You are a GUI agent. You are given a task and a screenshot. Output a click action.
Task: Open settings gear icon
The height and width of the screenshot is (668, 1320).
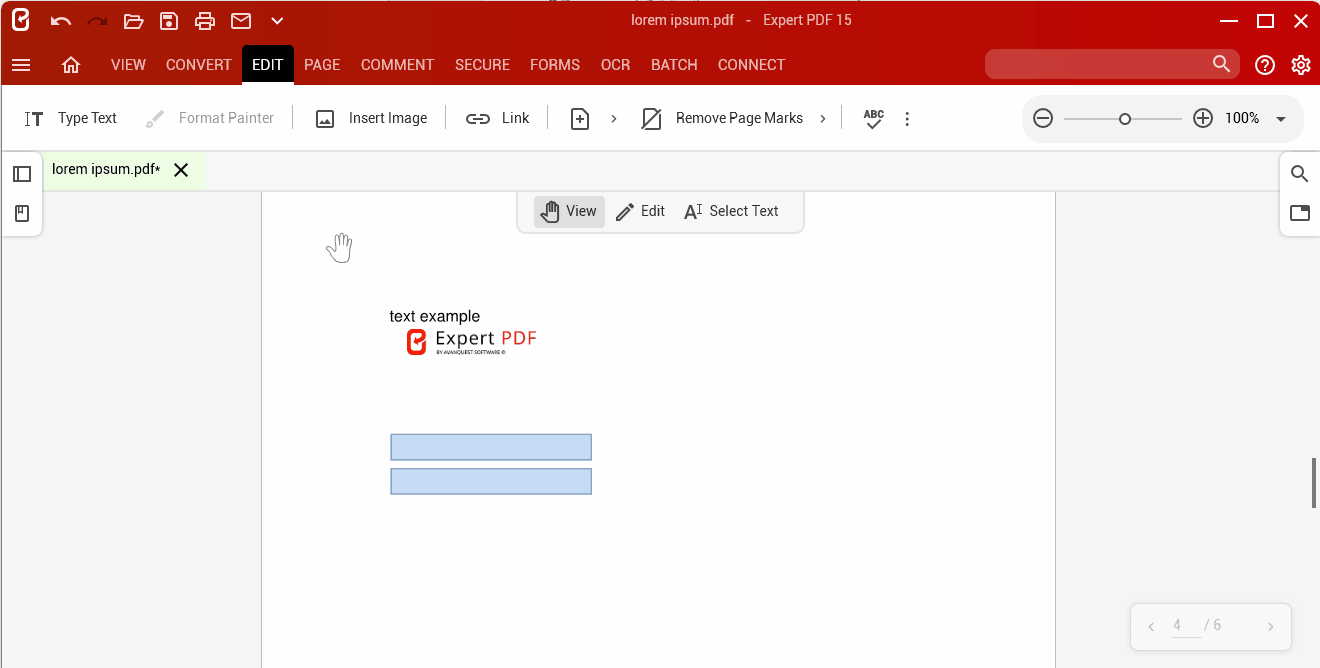pyautogui.click(x=1301, y=65)
